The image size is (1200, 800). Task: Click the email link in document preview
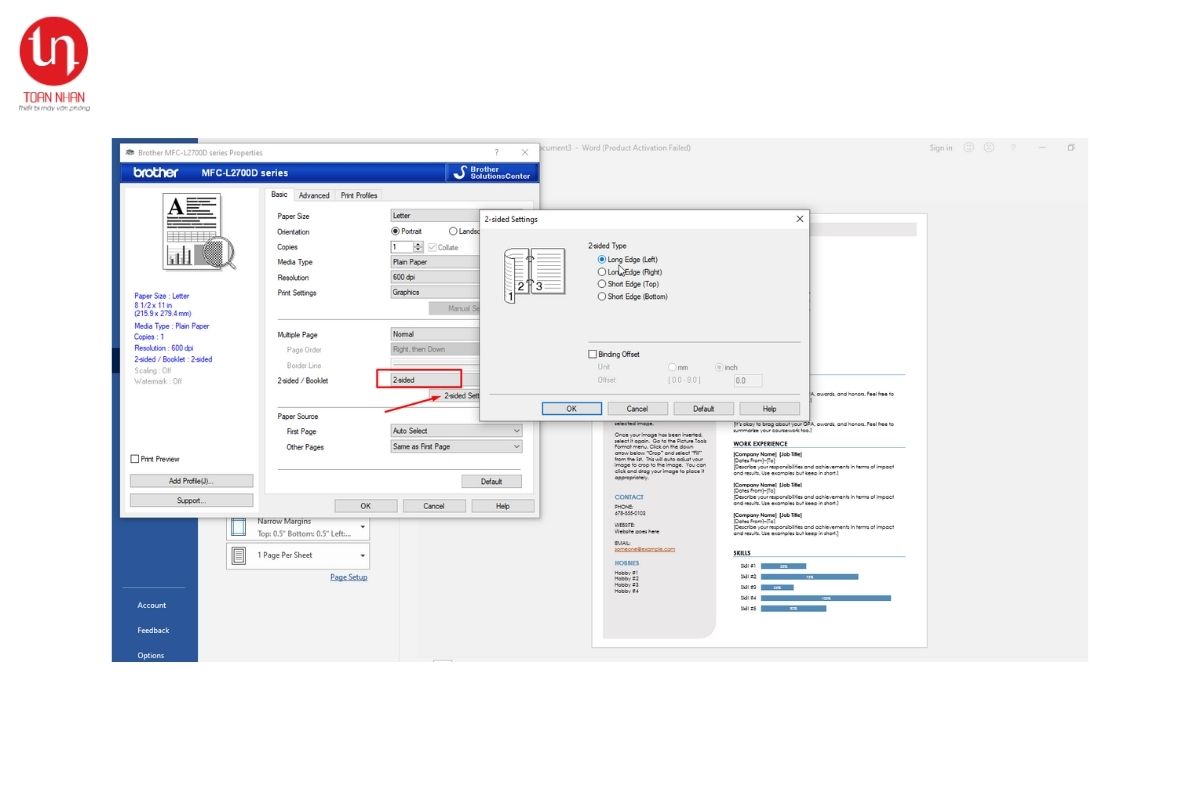coord(645,549)
